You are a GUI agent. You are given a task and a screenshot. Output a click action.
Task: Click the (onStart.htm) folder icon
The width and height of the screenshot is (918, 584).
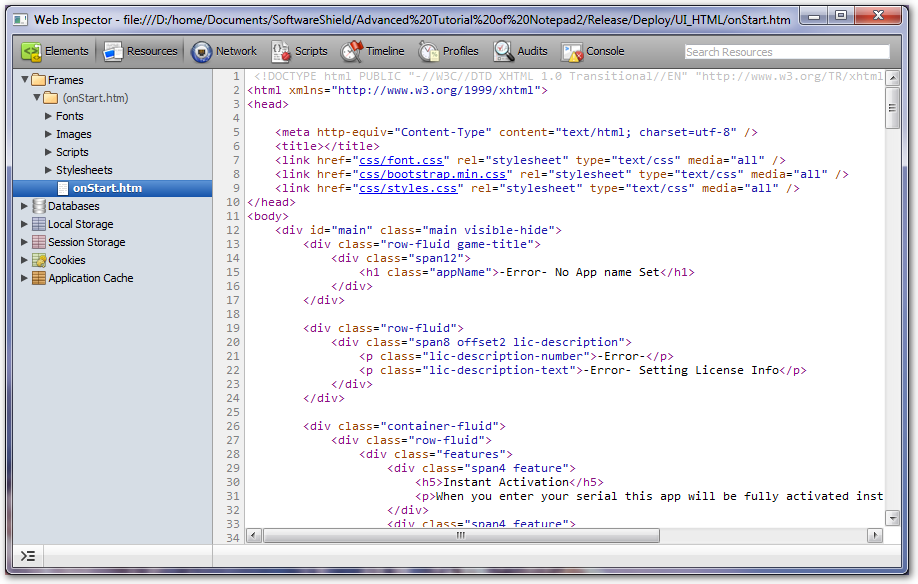[51, 98]
